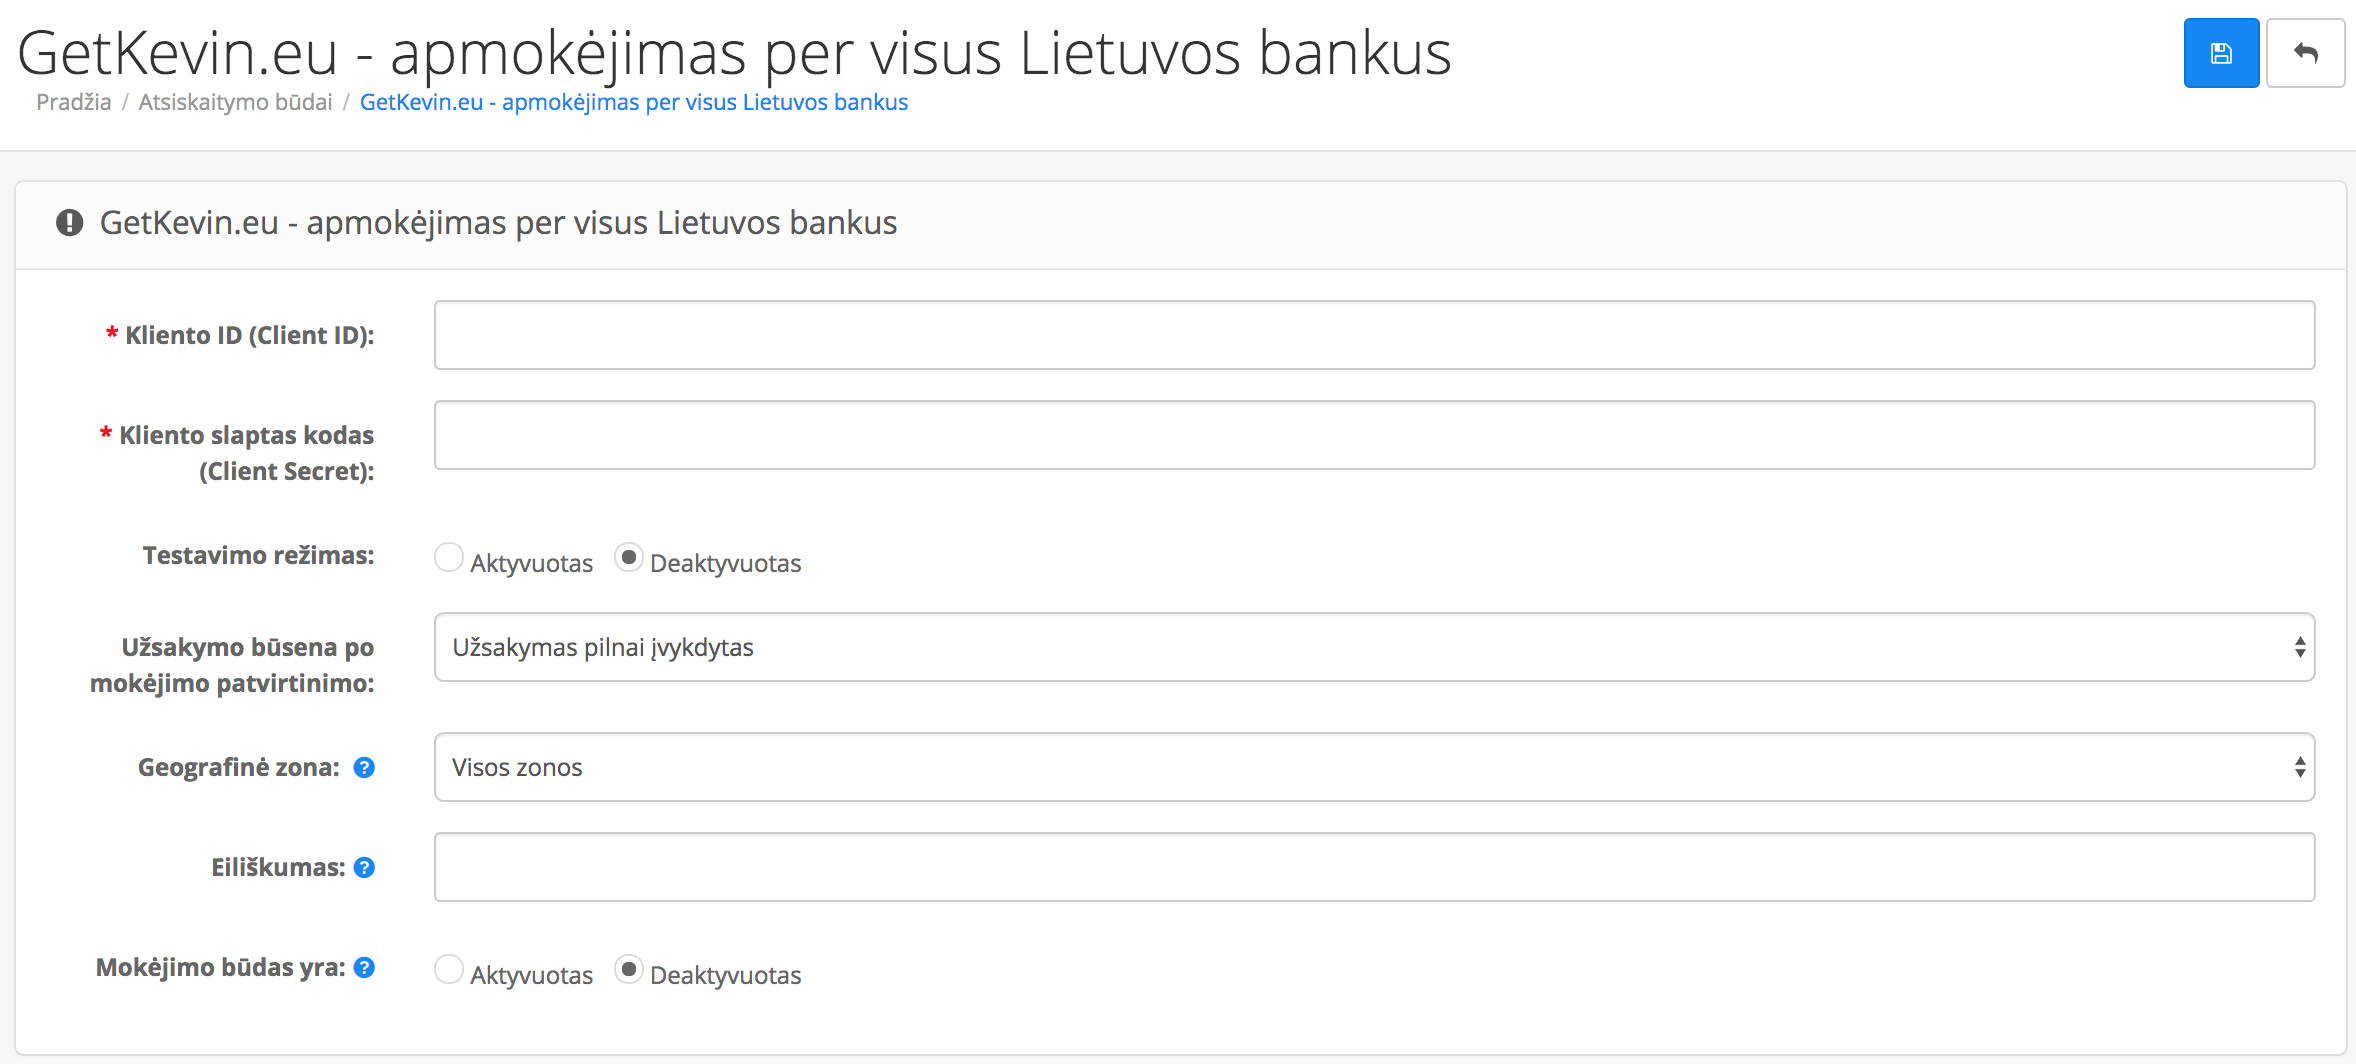
Task: Select Deaktyvuotas for Mokėjimo būdas yra
Action: pyautogui.click(x=628, y=969)
